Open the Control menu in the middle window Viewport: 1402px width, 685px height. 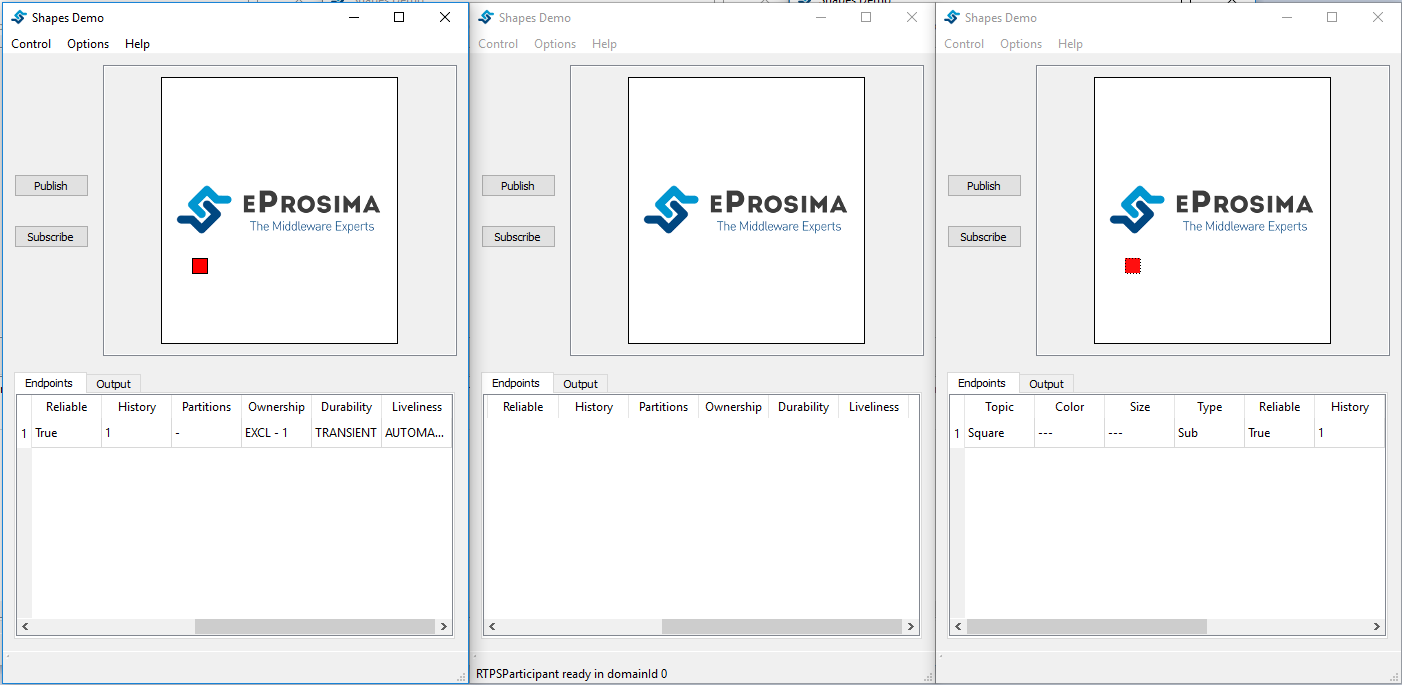point(498,44)
